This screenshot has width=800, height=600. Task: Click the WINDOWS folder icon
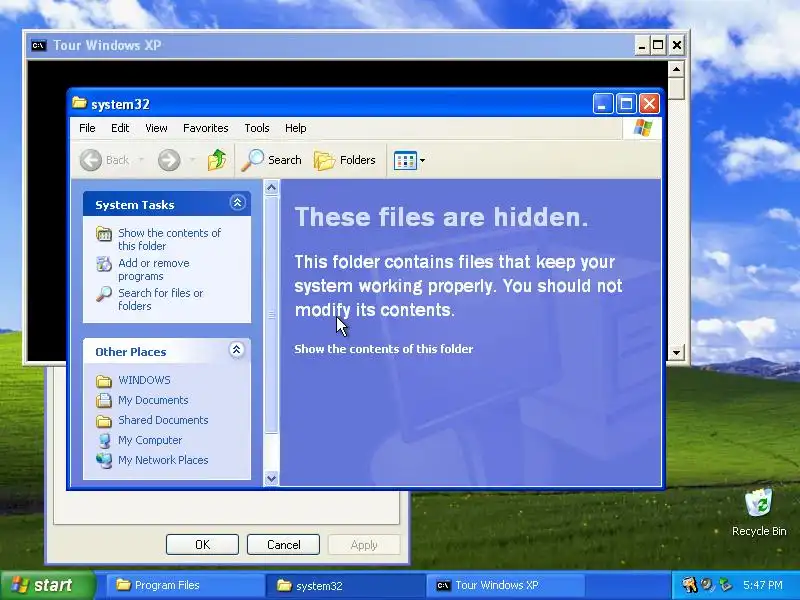tap(104, 381)
